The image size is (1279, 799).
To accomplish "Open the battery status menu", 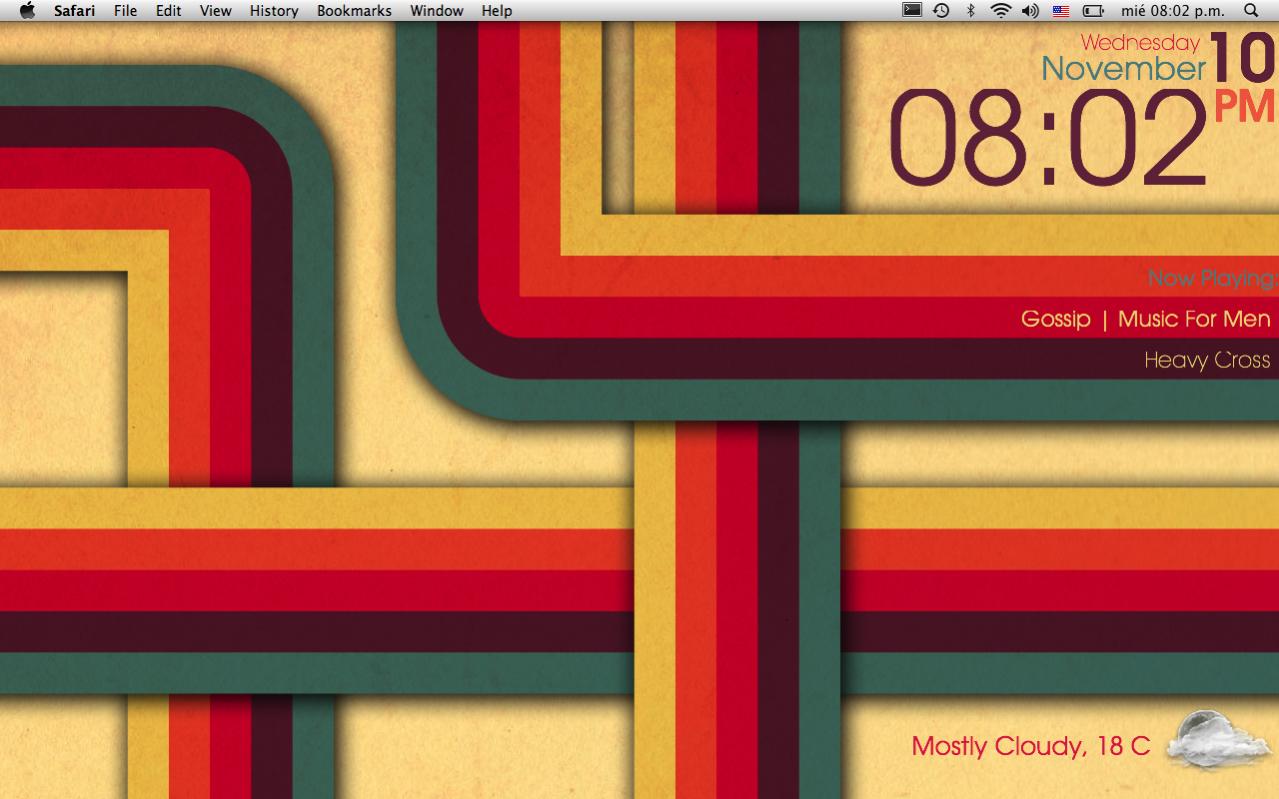I will coord(1094,11).
